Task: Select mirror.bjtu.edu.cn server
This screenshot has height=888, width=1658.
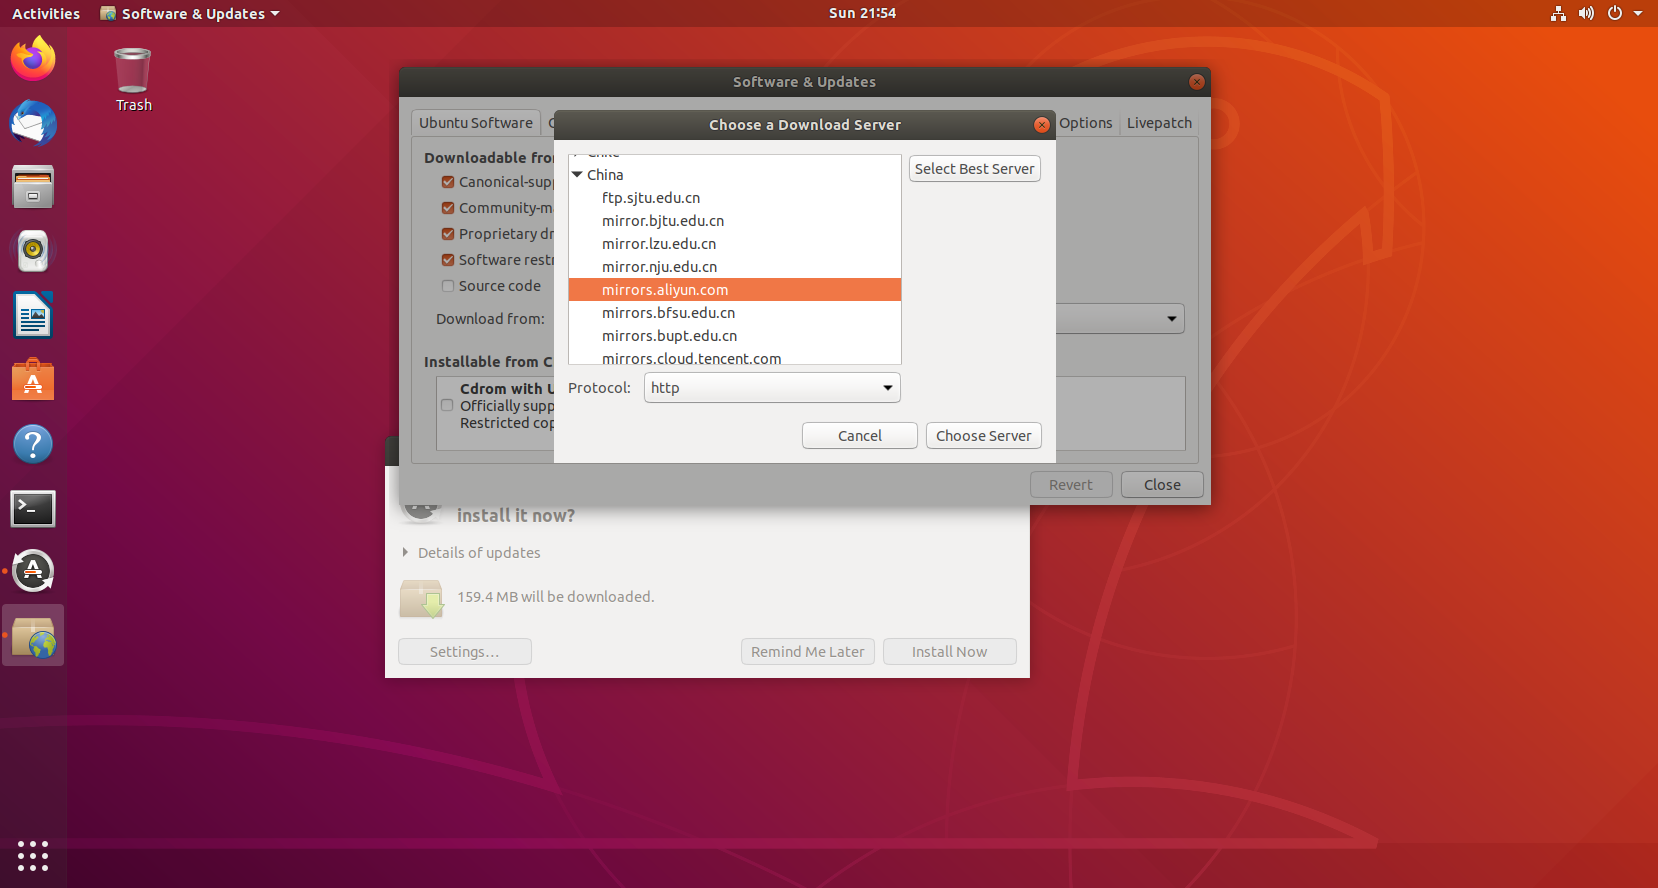Action: (735, 221)
